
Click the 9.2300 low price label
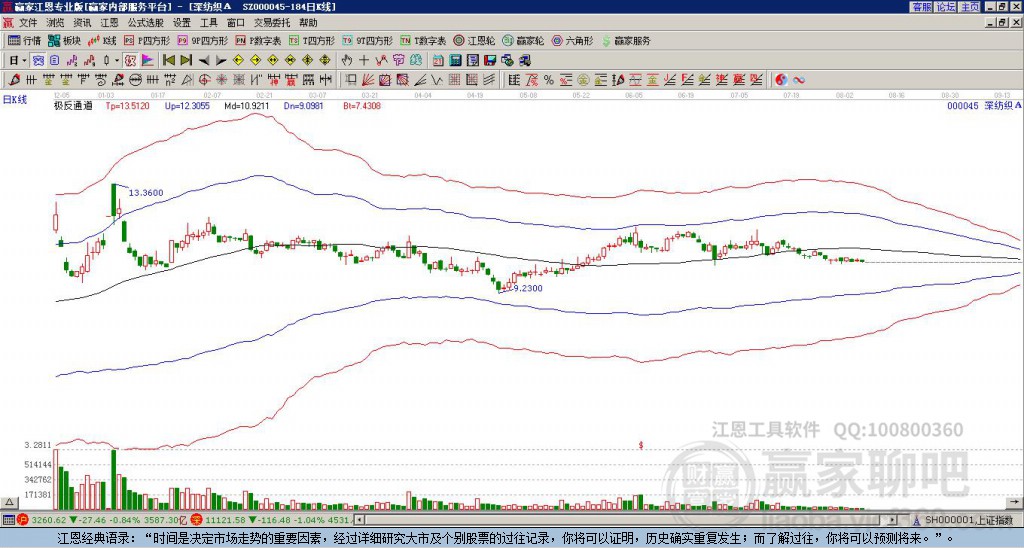tap(528, 288)
